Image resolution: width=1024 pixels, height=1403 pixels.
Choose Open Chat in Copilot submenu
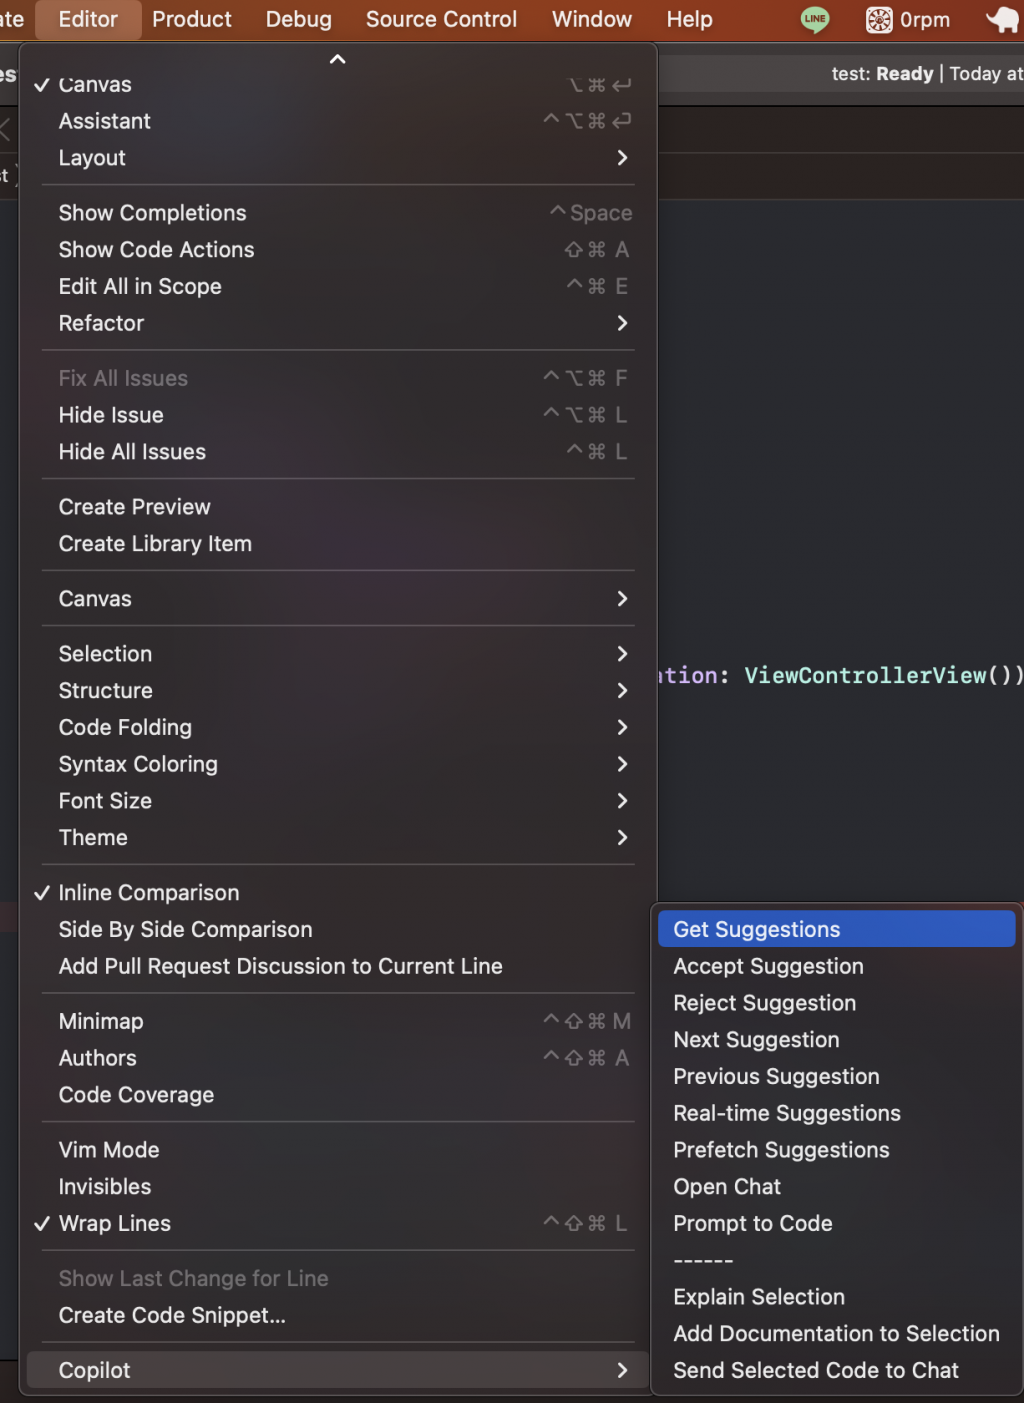tap(727, 1187)
